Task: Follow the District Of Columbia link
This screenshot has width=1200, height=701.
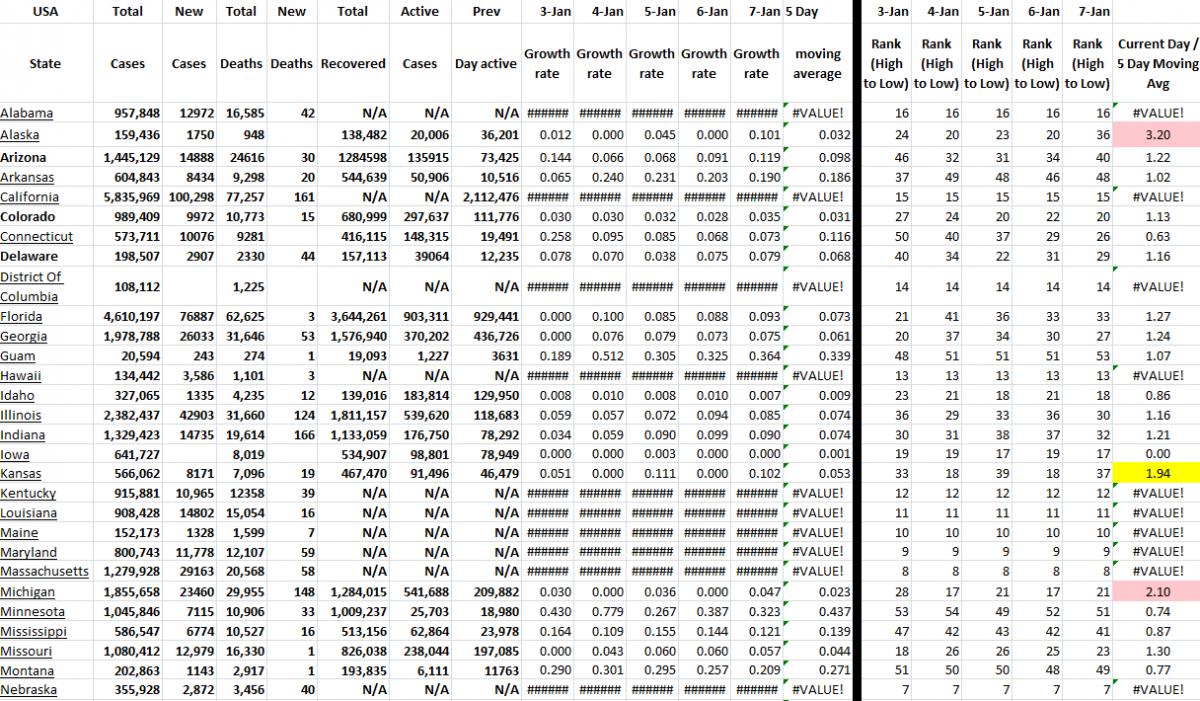Action: 31,286
